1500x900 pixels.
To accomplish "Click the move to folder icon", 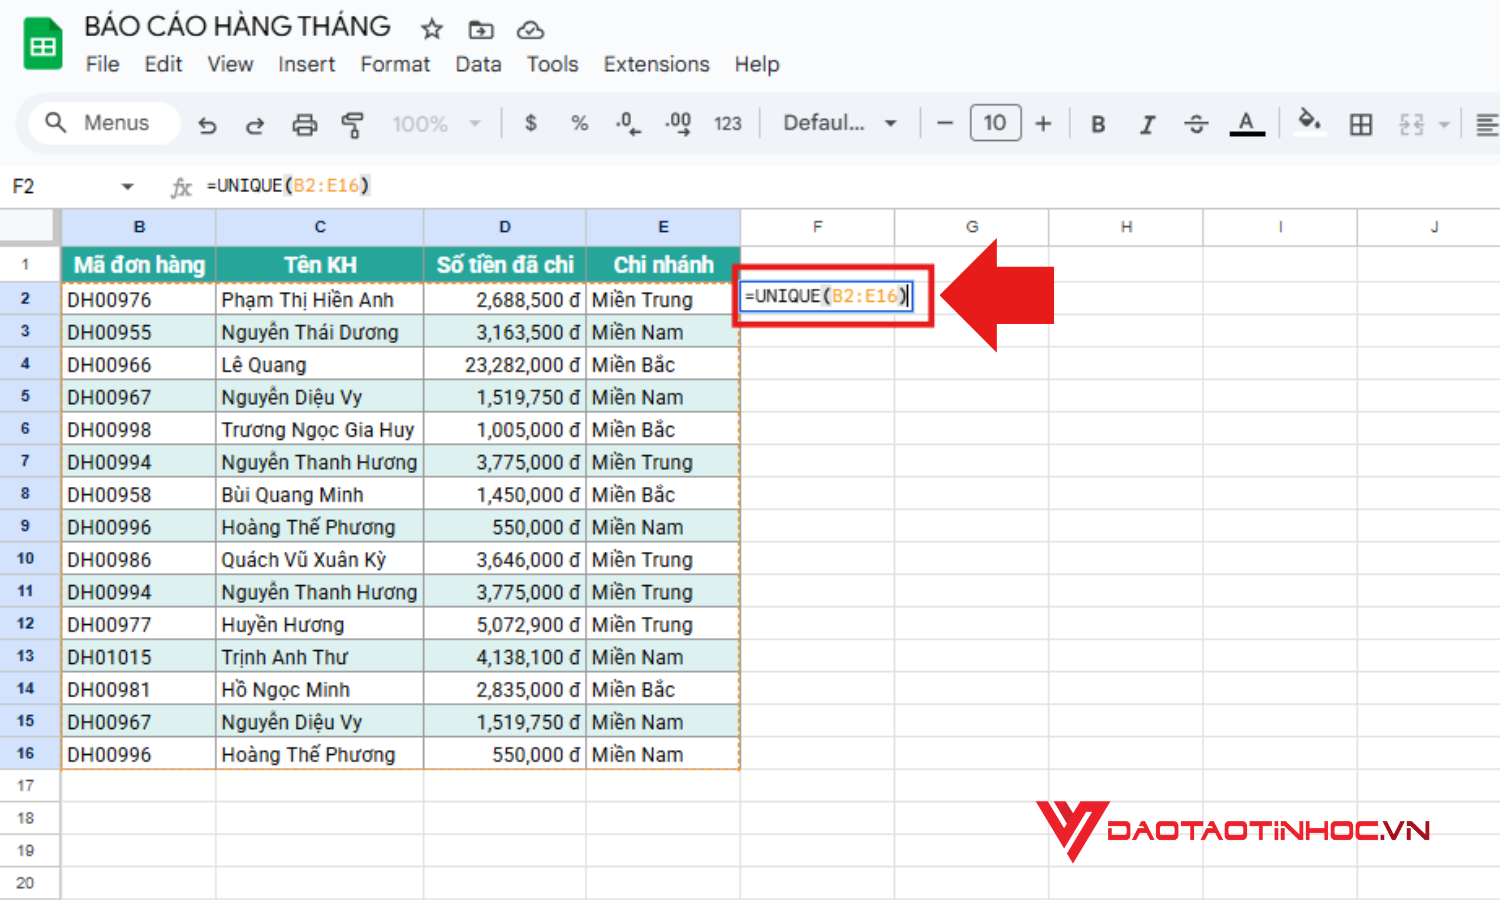I will pyautogui.click(x=481, y=30).
